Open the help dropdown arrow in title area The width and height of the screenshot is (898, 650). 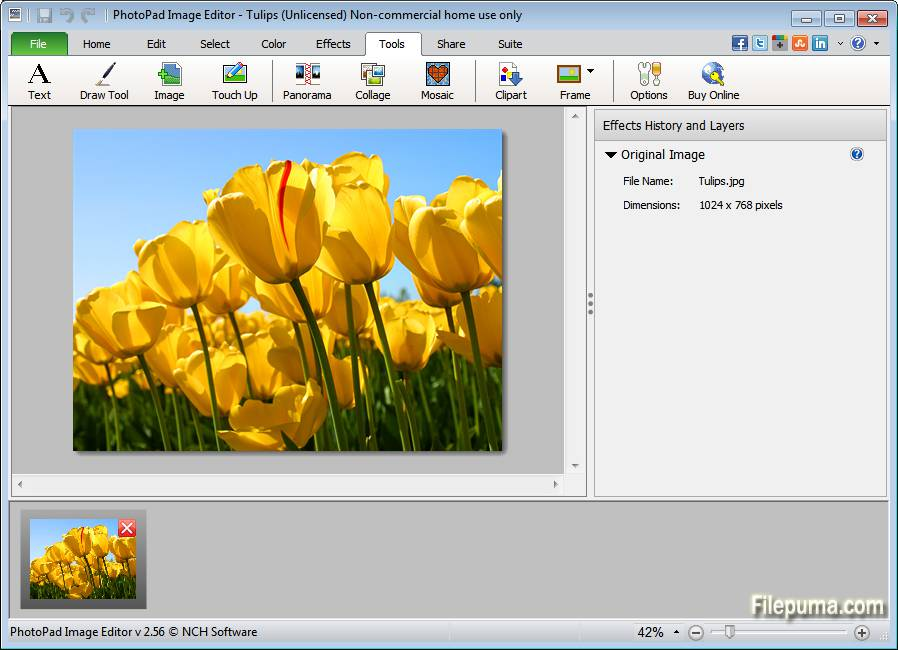tap(877, 44)
